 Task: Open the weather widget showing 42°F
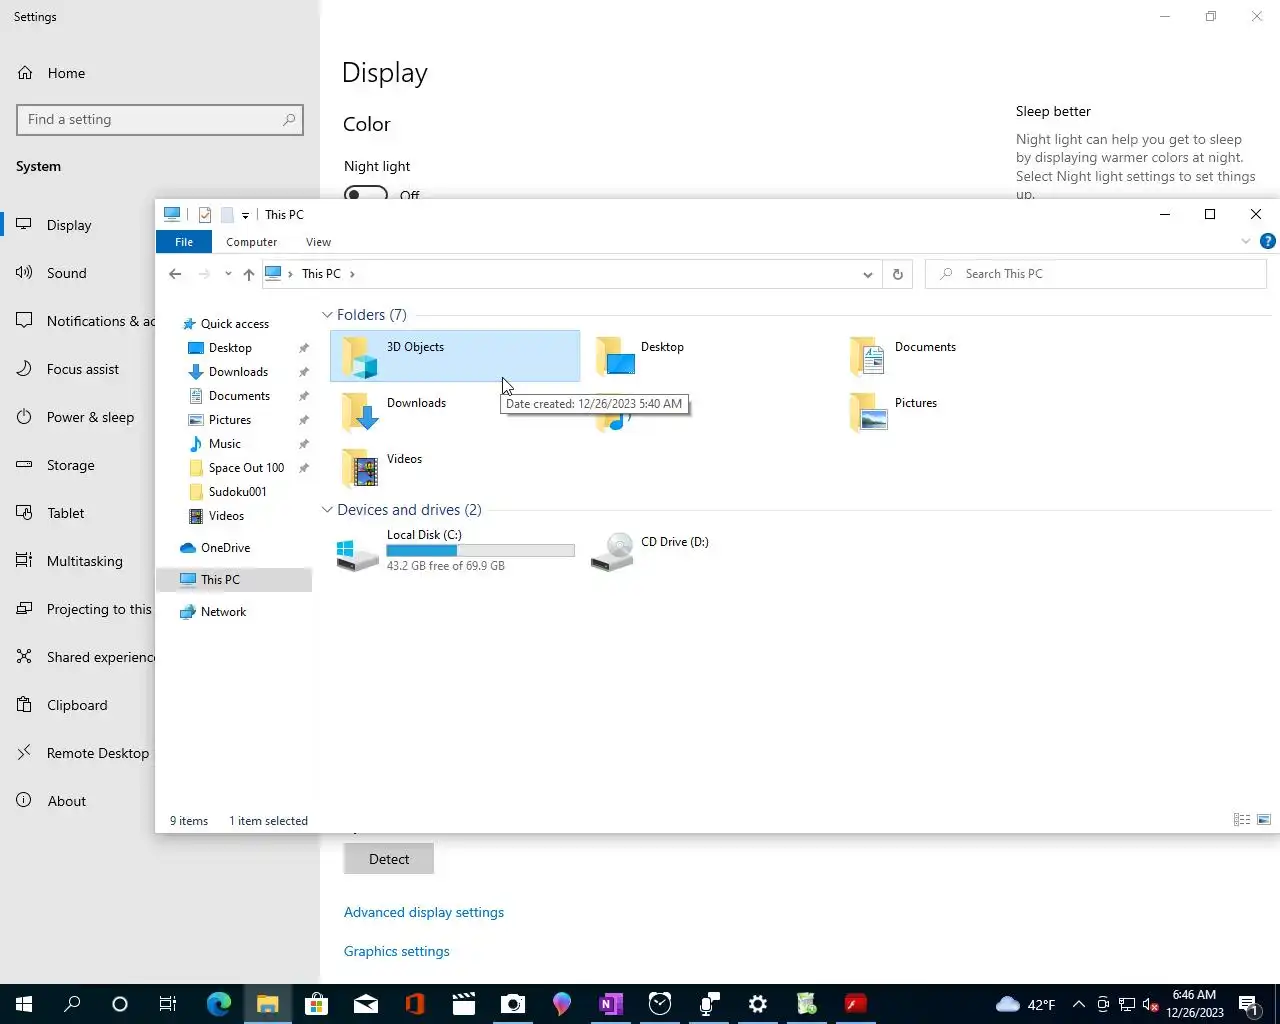coord(1026,1004)
